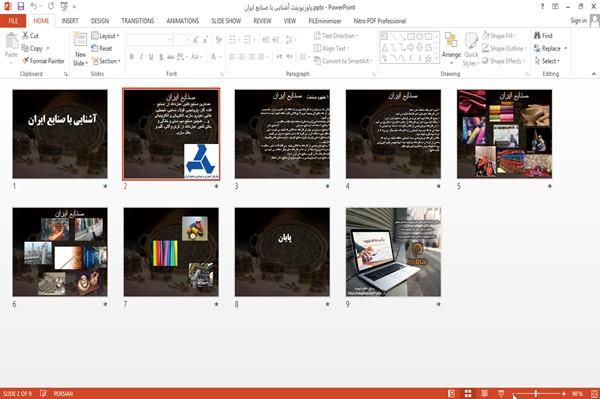Click the Find binoculars command

[543, 36]
